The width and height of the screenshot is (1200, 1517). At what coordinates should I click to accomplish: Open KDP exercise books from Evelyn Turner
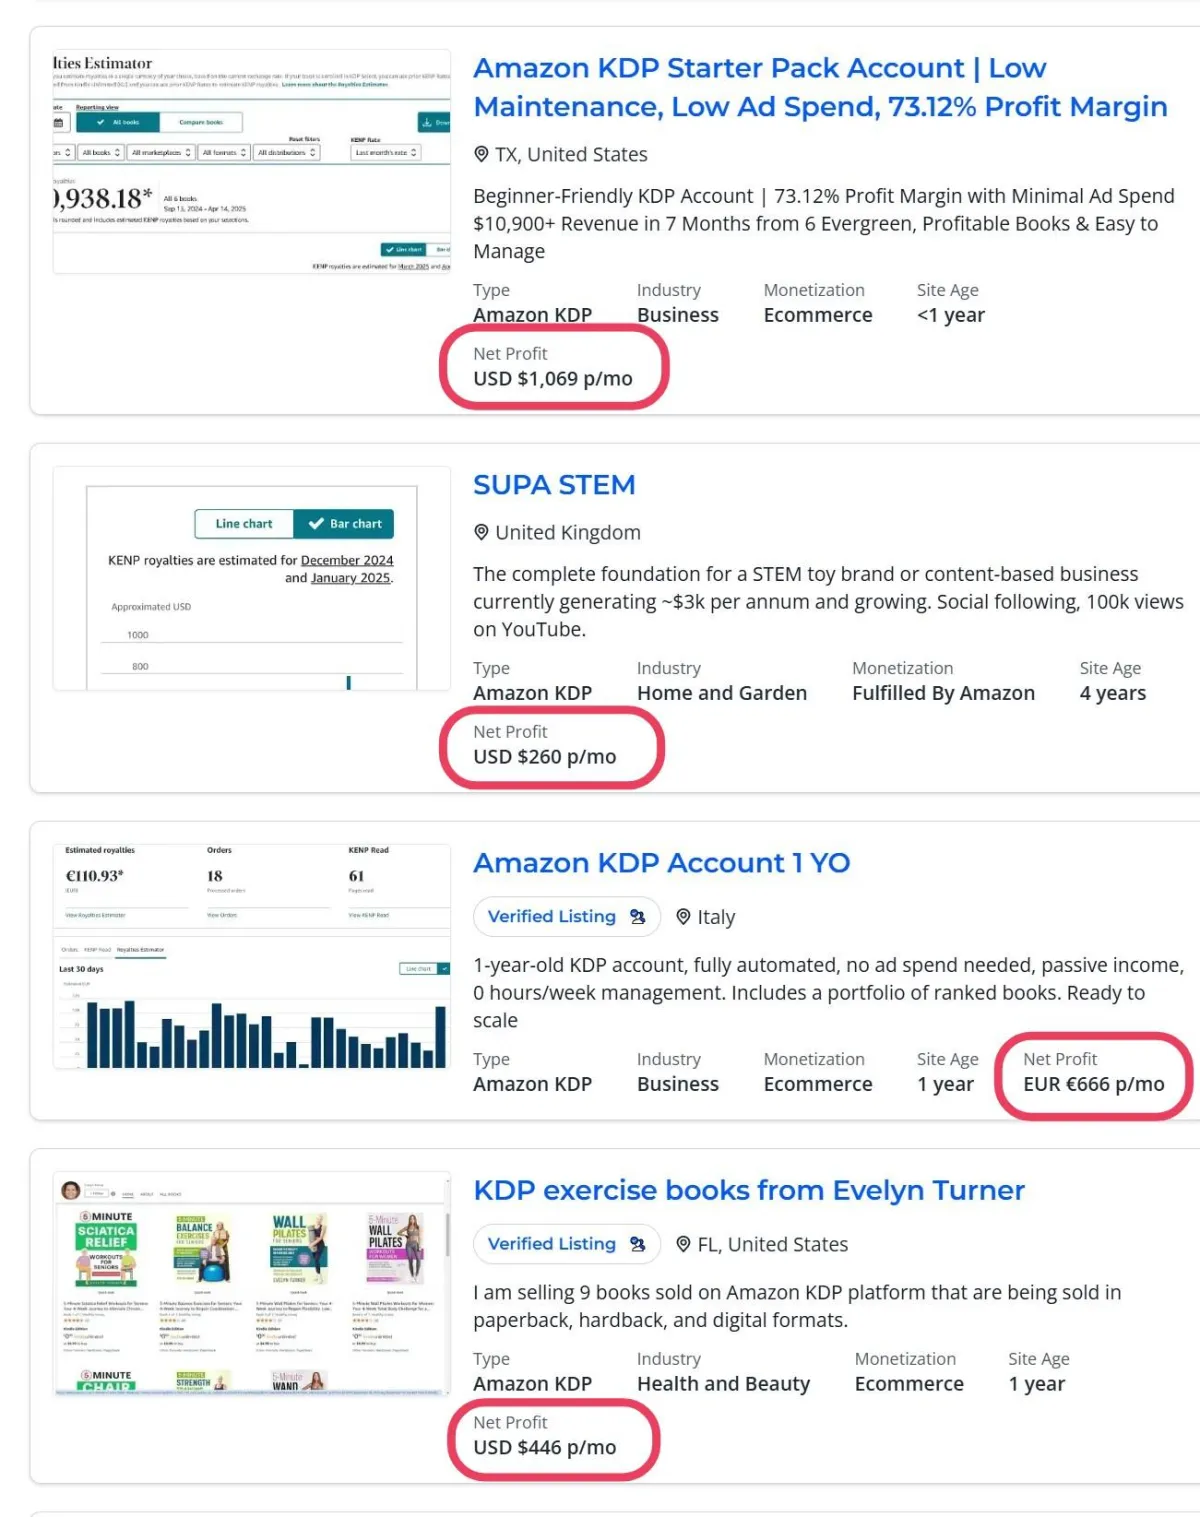[x=749, y=1190]
